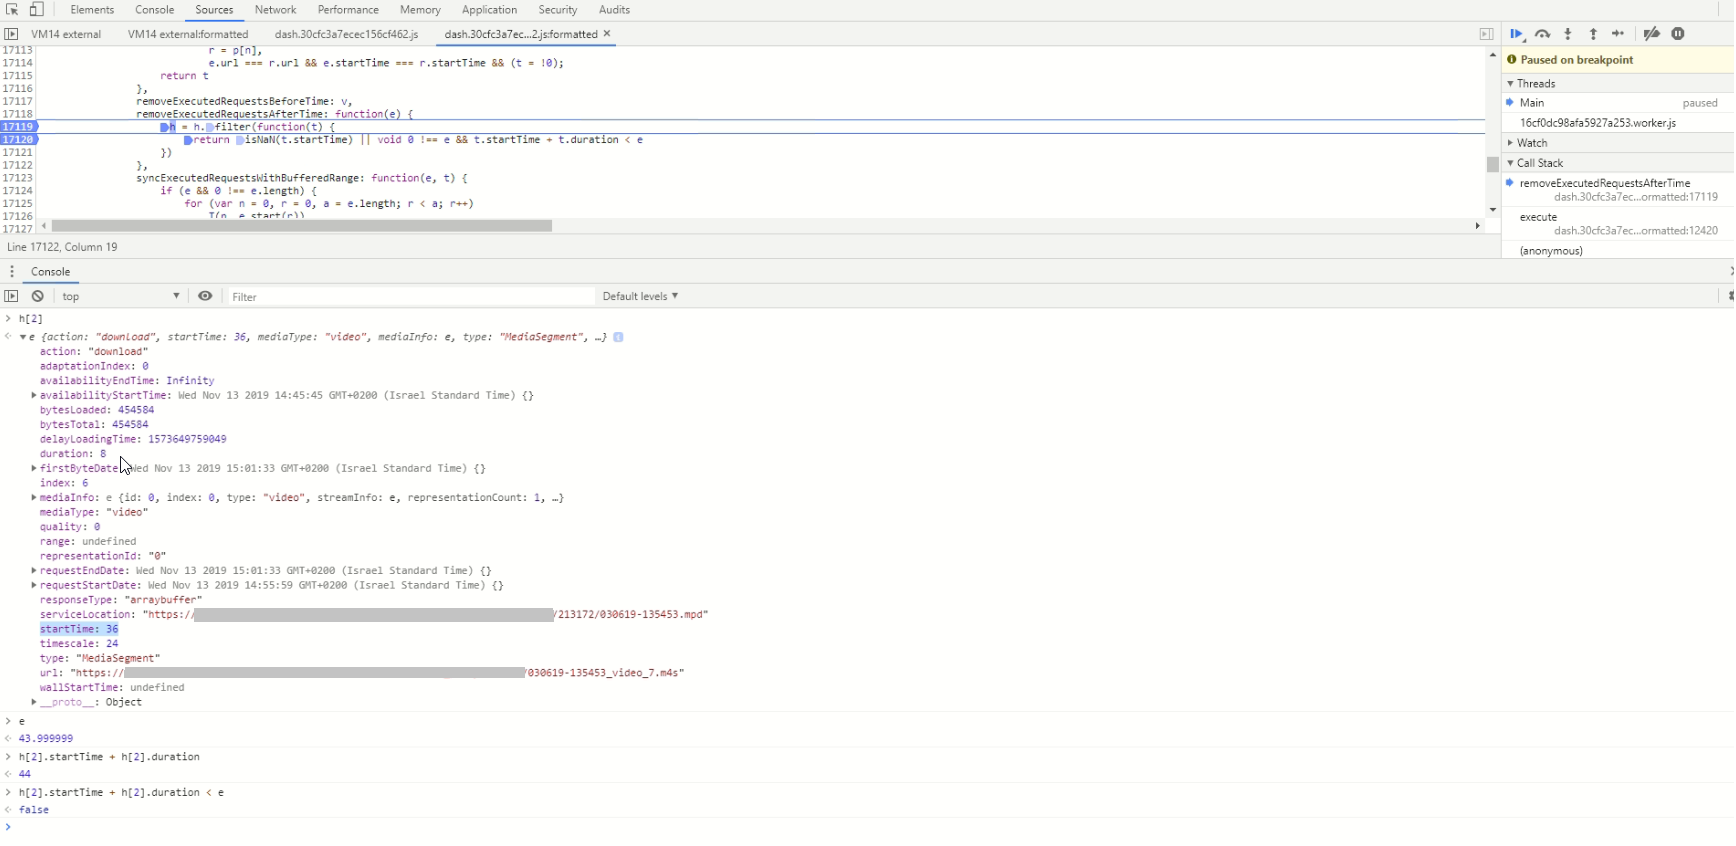Click the console Filter input field
The image size is (1736, 846).
pyautogui.click(x=410, y=297)
